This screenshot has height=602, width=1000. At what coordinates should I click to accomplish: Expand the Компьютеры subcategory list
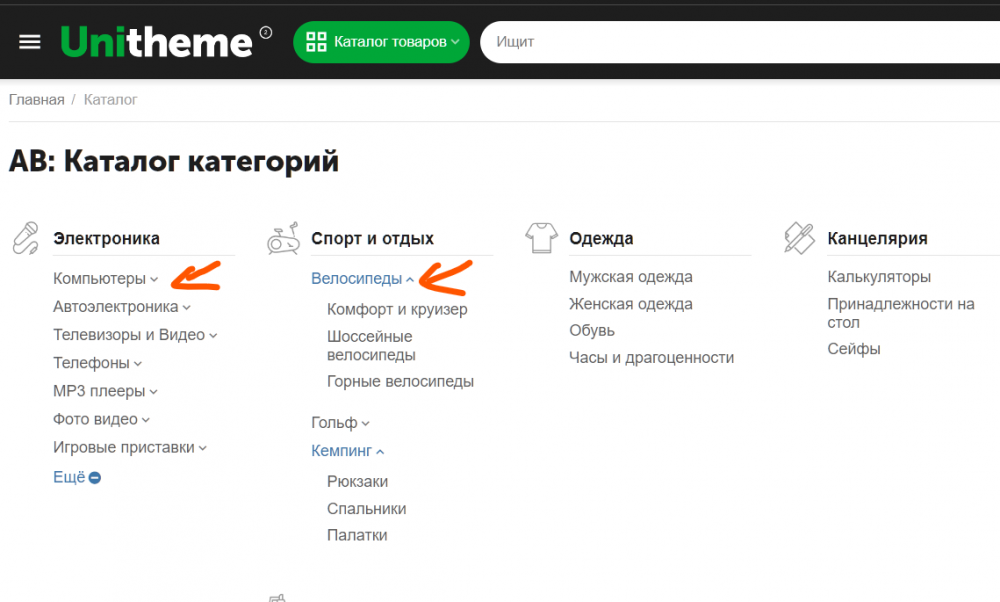click(154, 279)
